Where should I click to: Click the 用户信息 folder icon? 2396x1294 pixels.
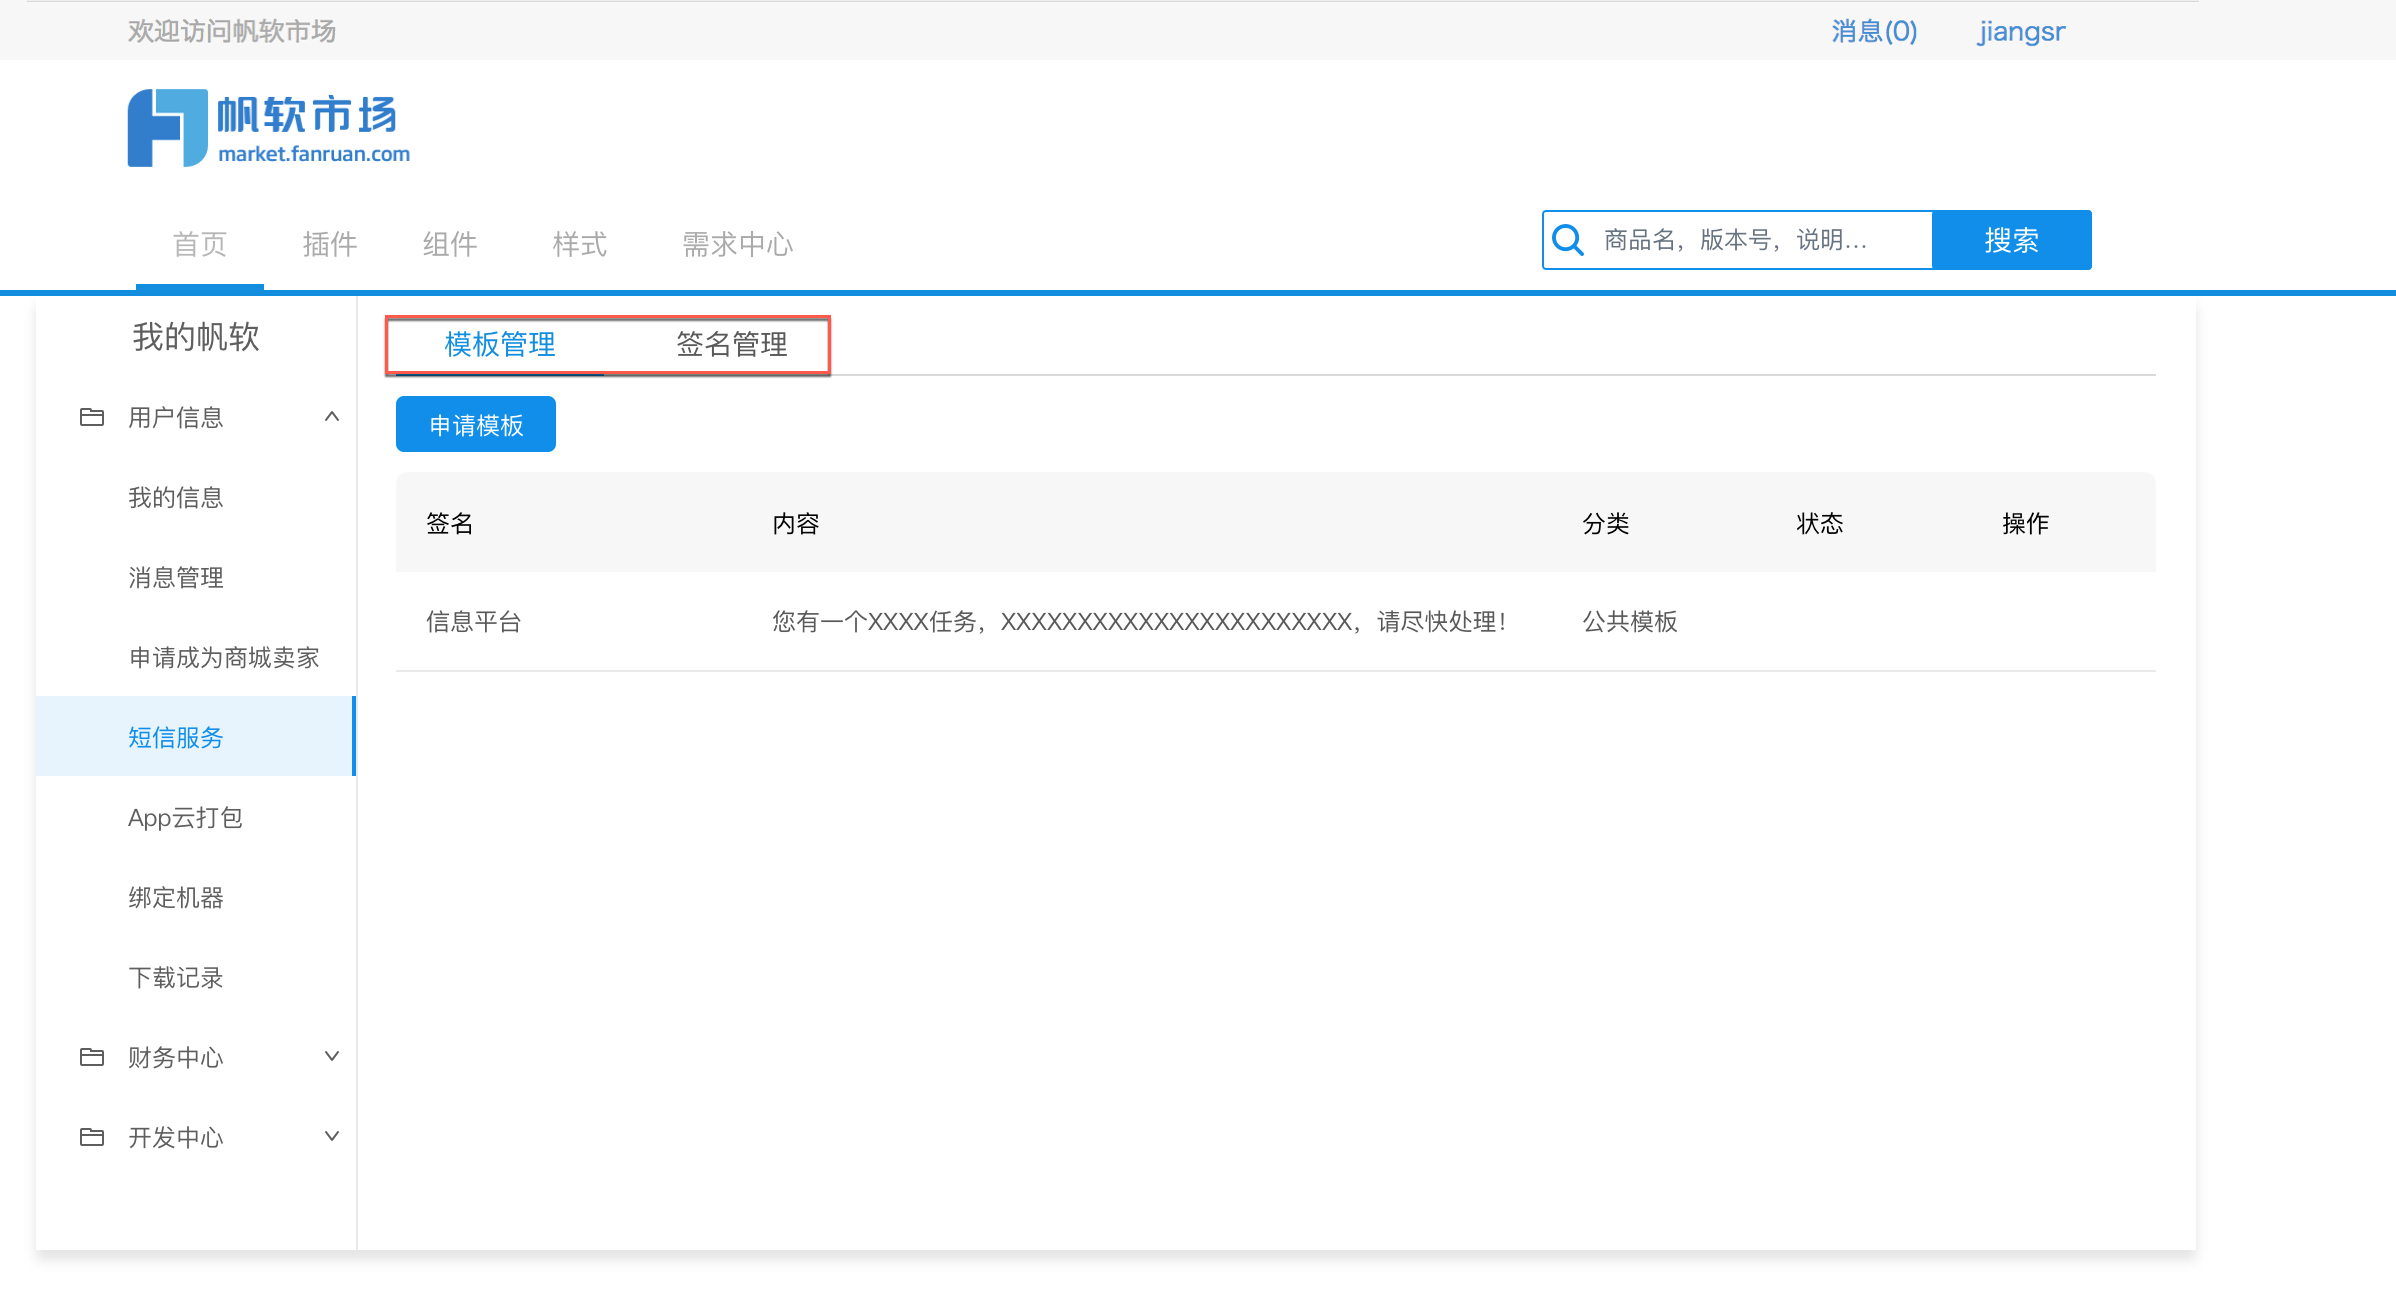pyautogui.click(x=92, y=417)
